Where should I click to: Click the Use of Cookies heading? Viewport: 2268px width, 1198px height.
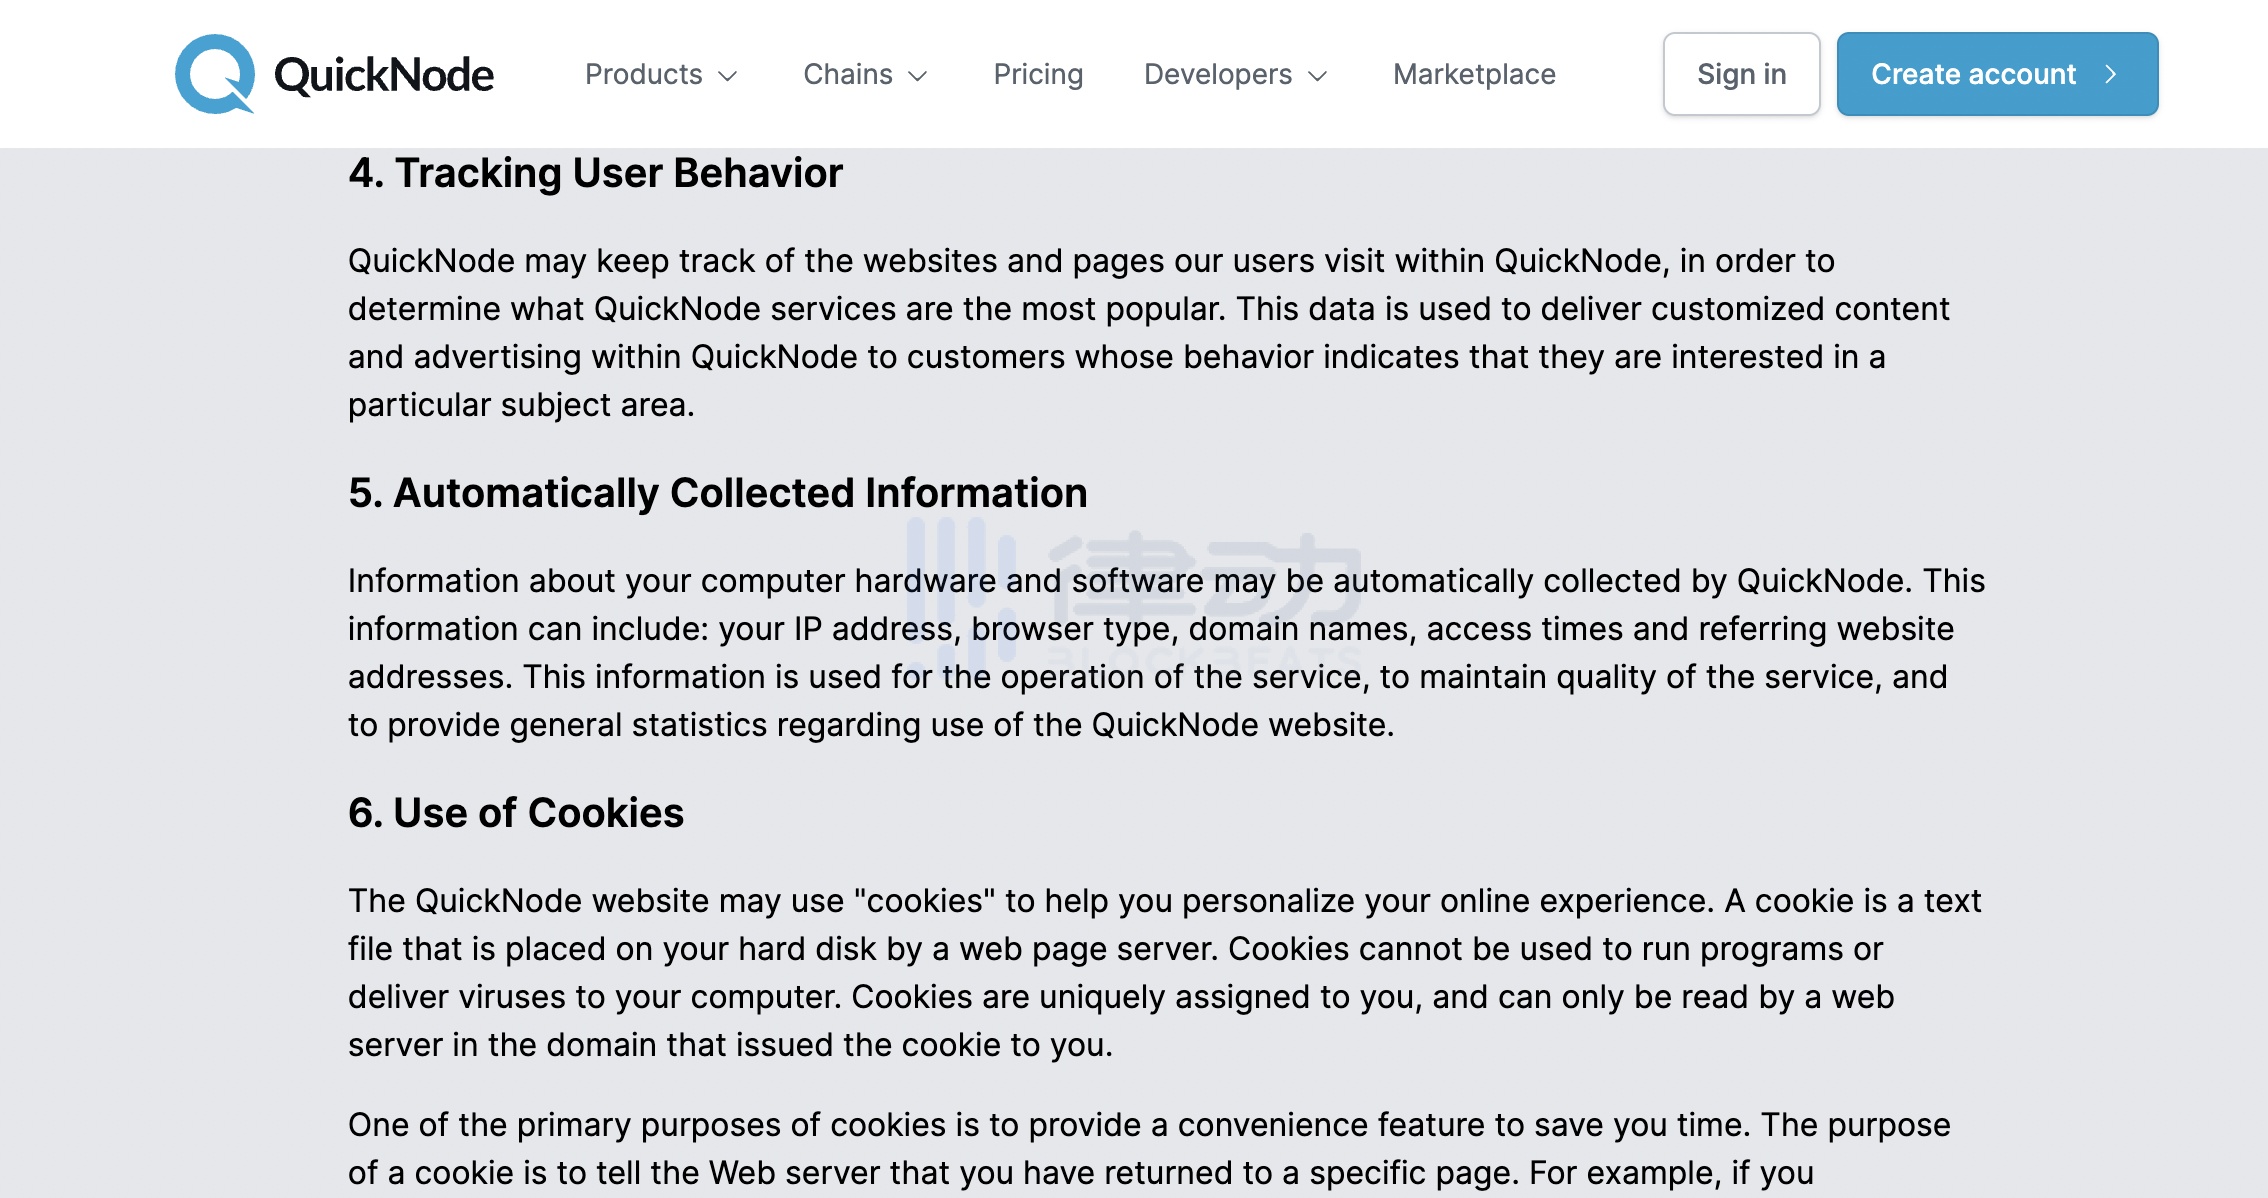tap(515, 813)
